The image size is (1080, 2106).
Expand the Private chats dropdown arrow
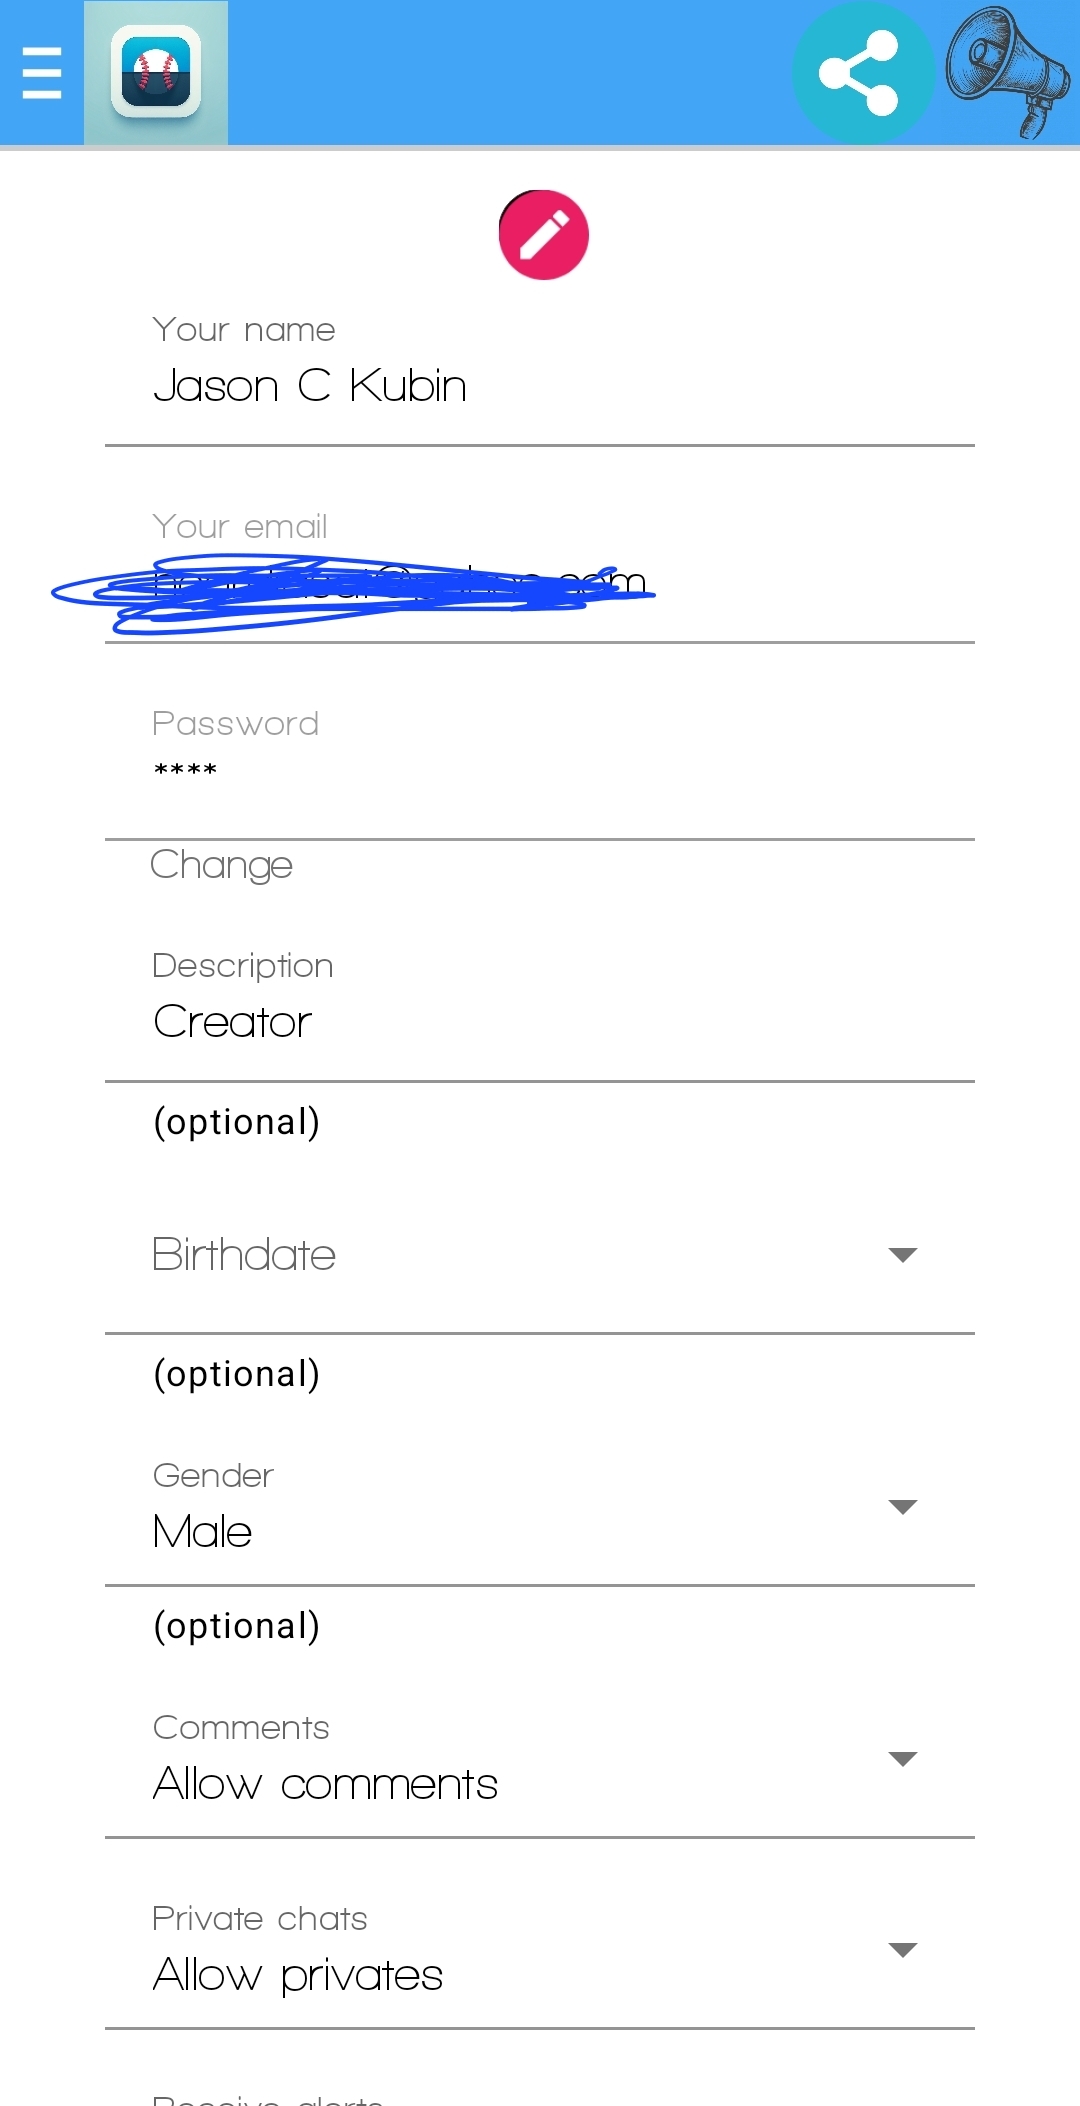902,1950
